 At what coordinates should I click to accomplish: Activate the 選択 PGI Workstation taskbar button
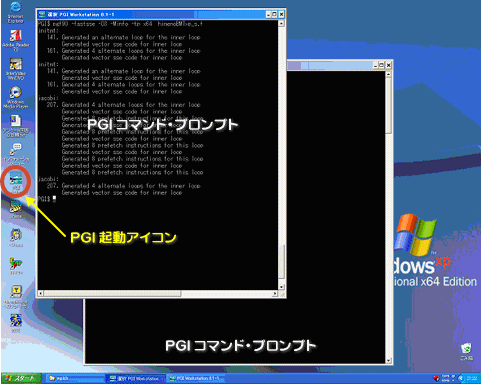[136, 378]
